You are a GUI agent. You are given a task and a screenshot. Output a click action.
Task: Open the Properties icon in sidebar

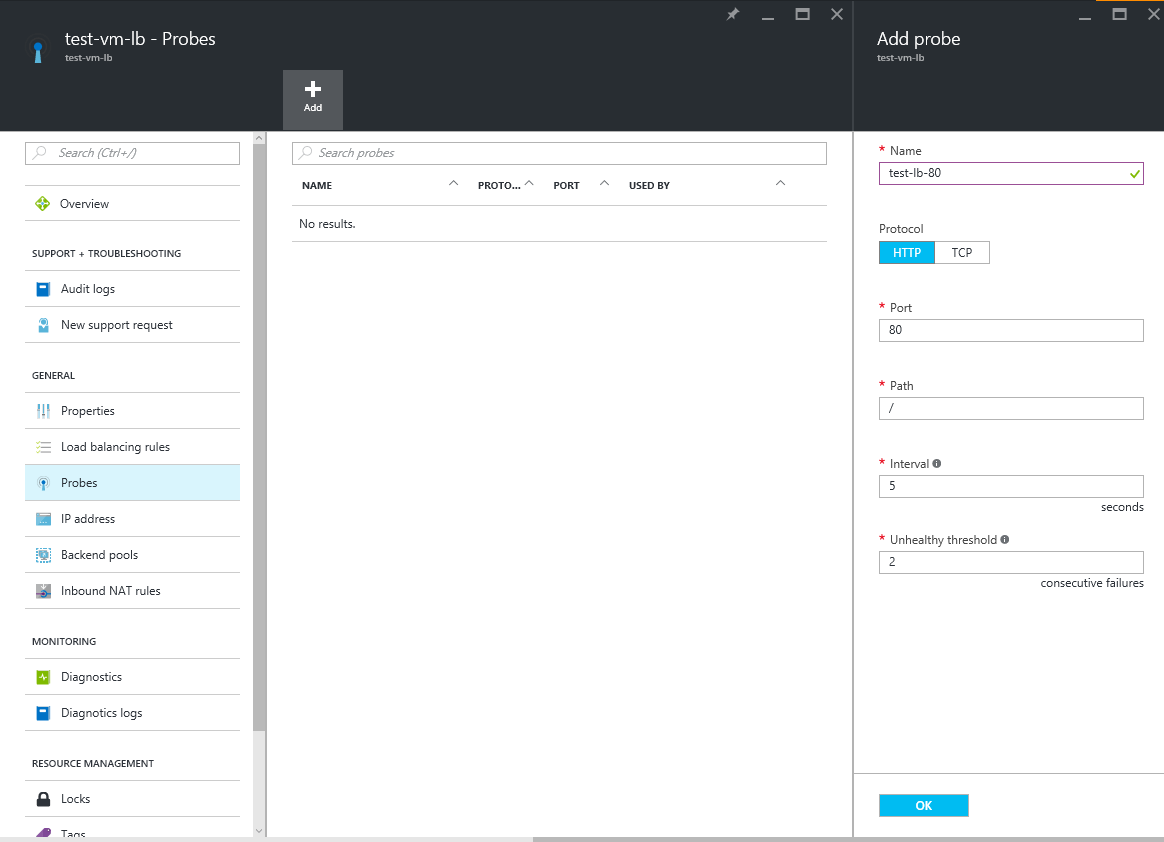tap(43, 411)
